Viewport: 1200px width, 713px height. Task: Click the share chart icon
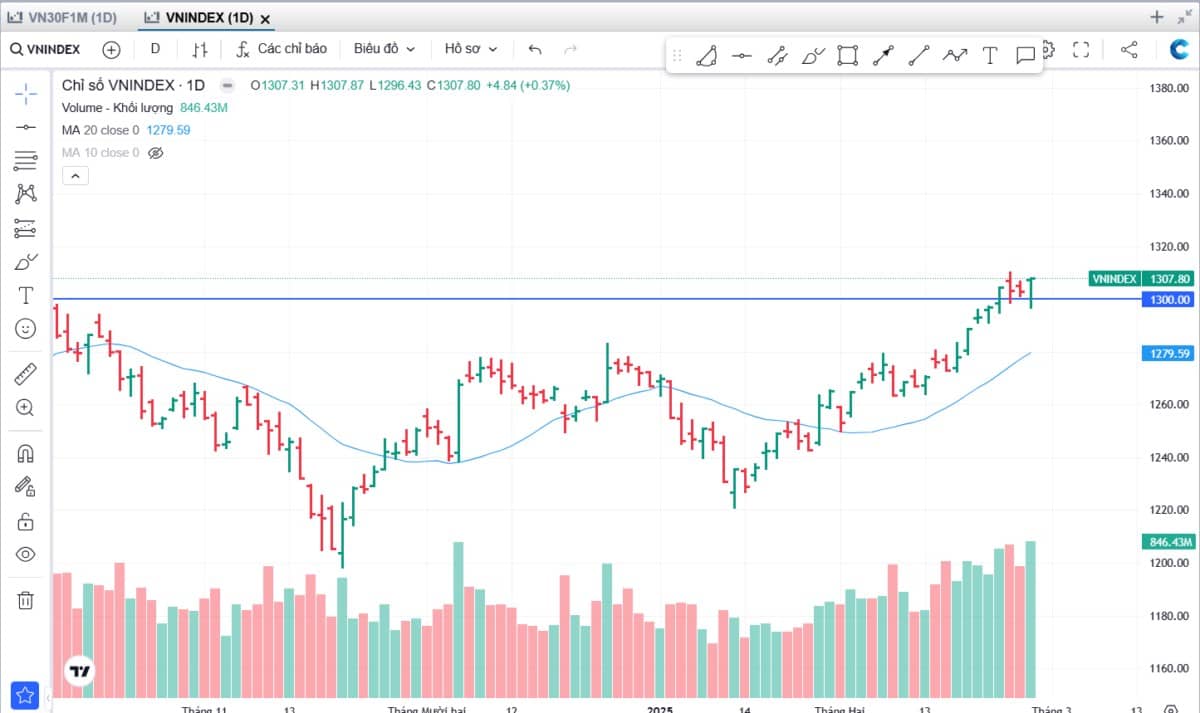pyautogui.click(x=1129, y=49)
